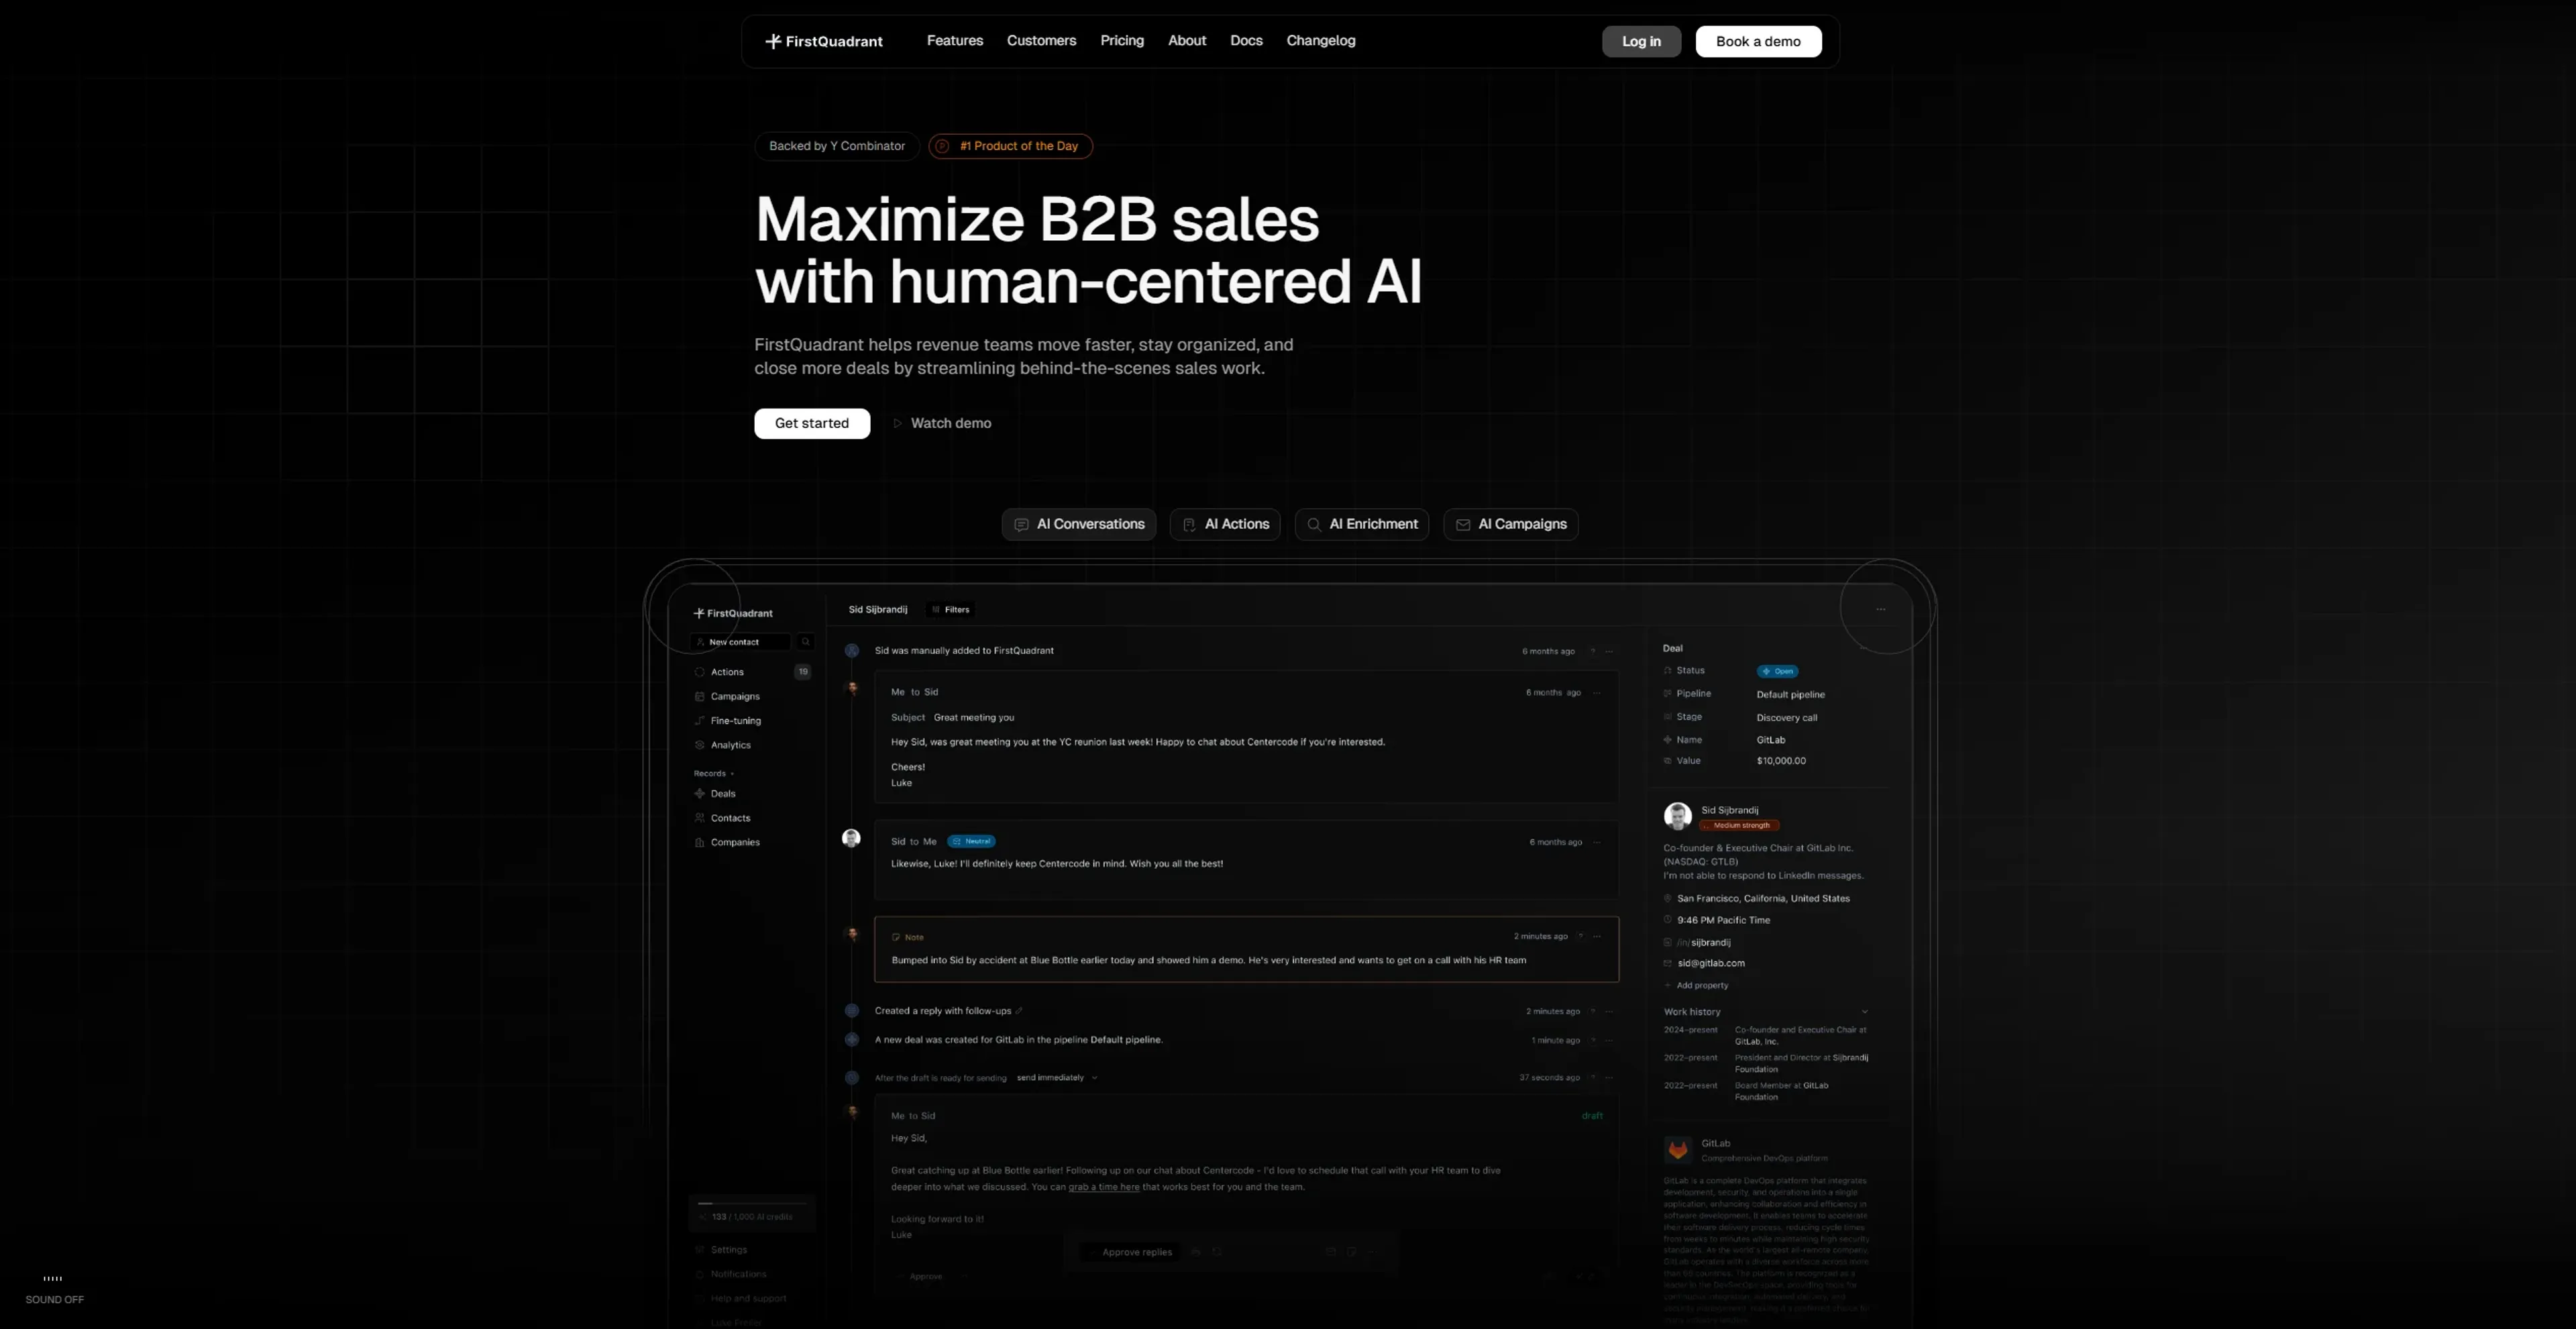Open Companies in the sidebar
The height and width of the screenshot is (1329, 2576).
735,842
